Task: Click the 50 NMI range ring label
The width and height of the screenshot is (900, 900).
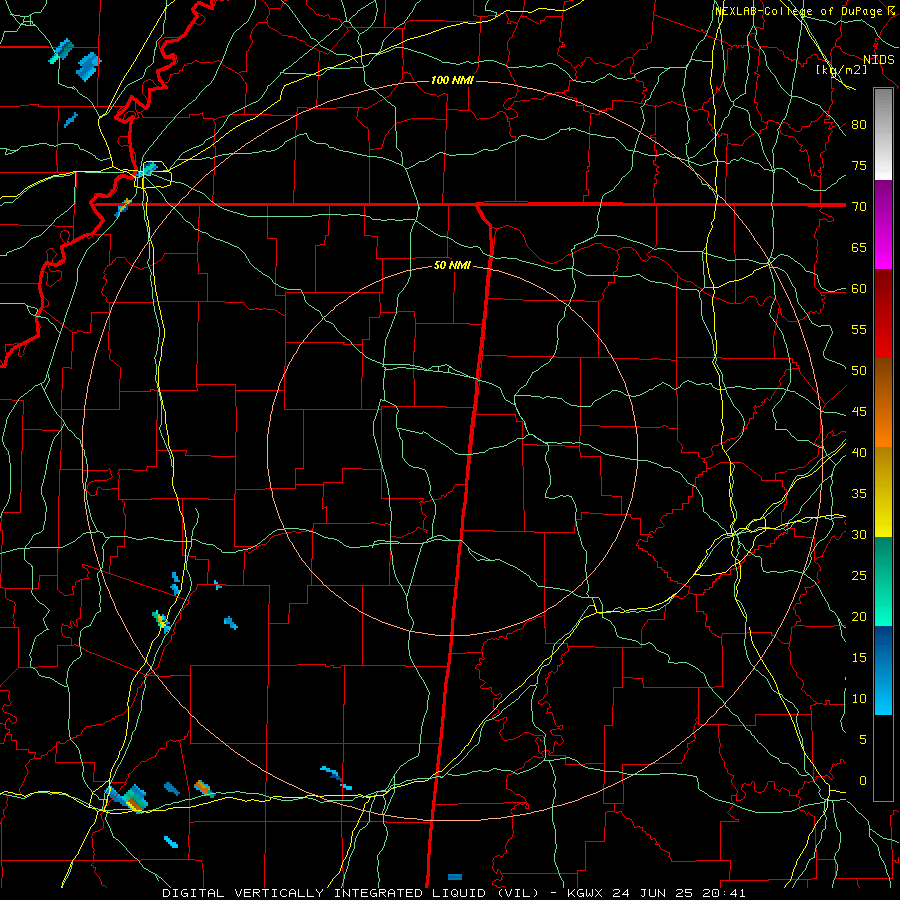Action: 452,265
